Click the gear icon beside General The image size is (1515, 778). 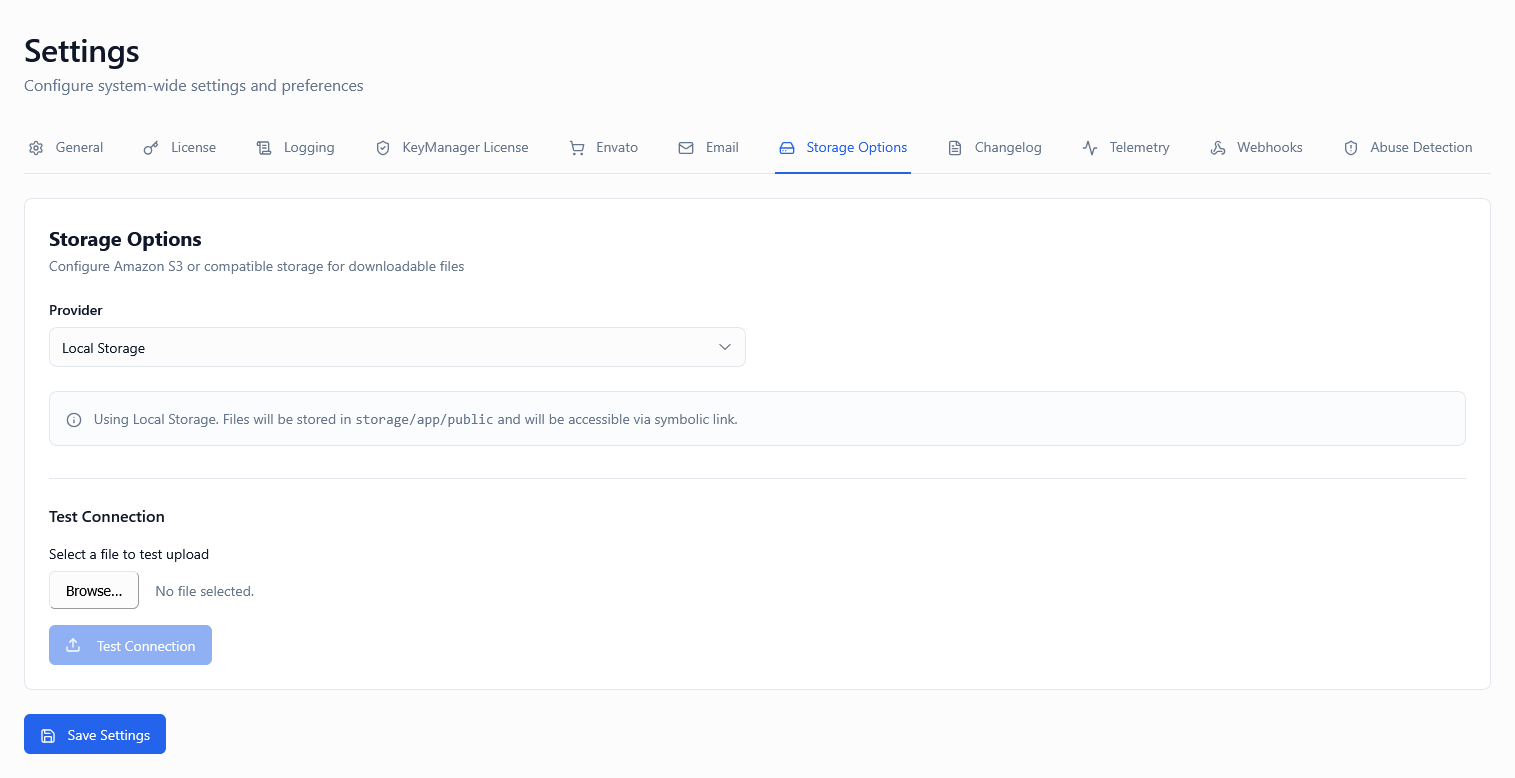pyautogui.click(x=36, y=148)
